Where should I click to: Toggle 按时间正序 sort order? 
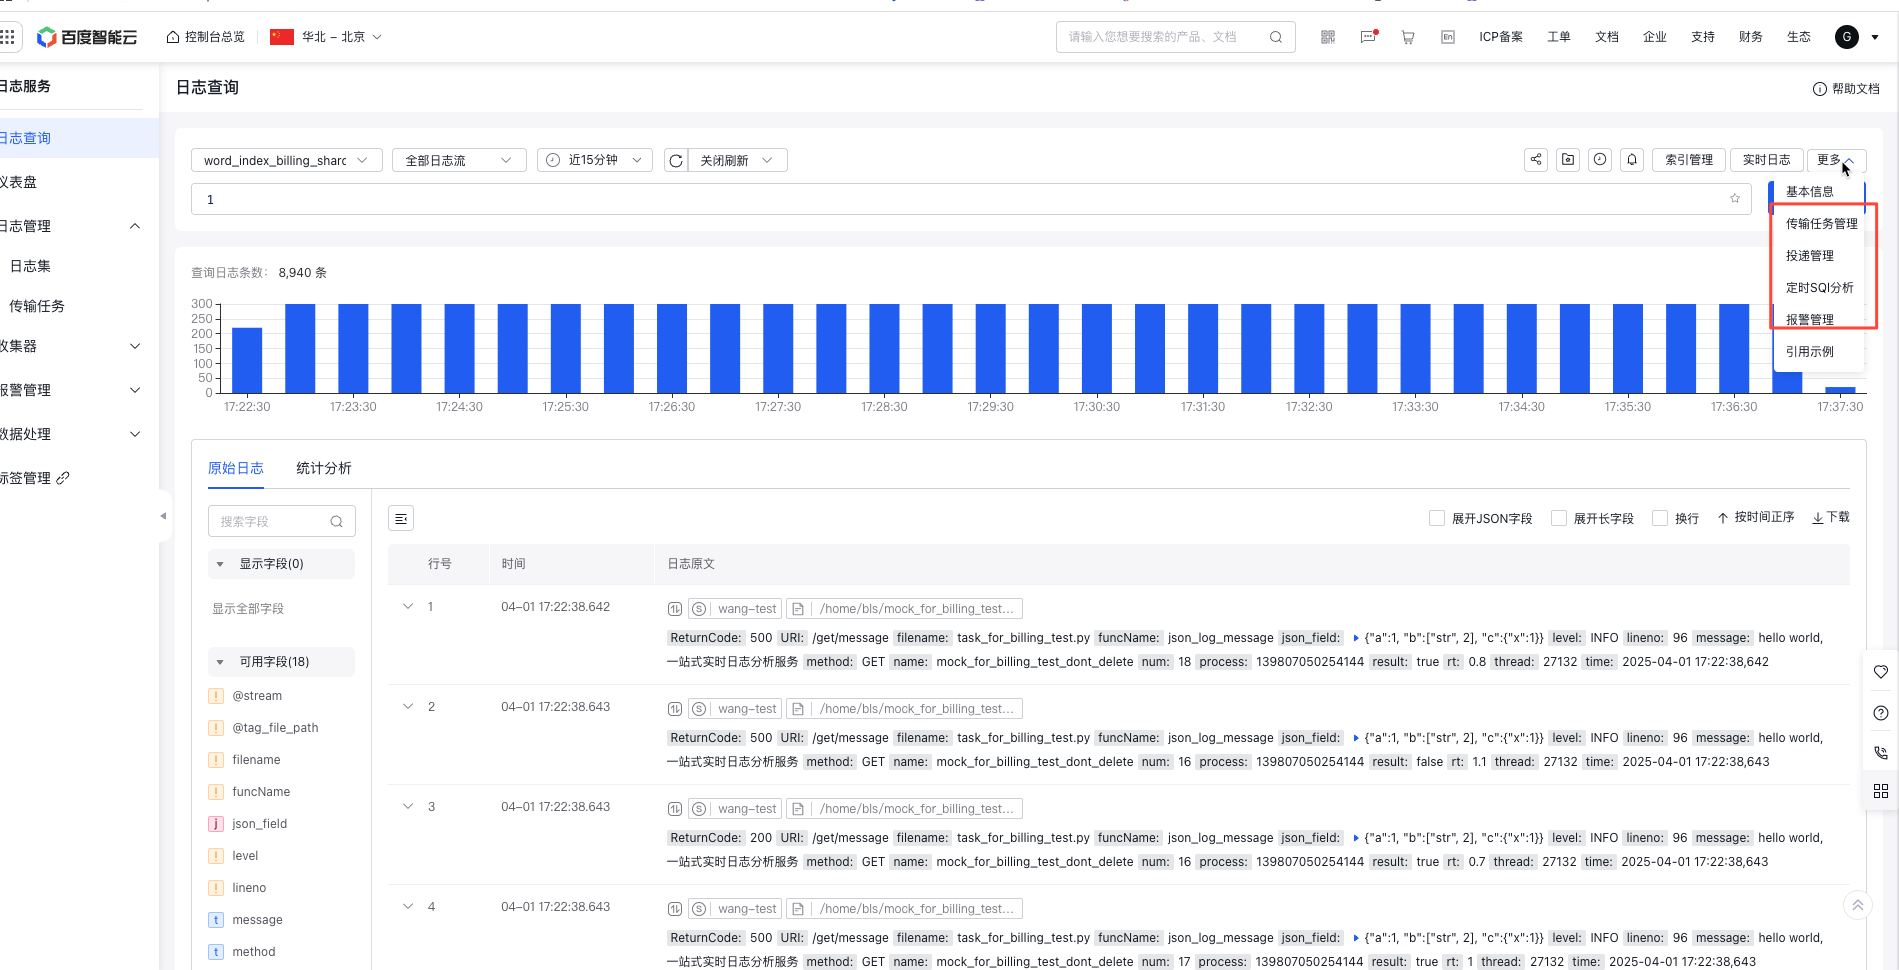click(x=1756, y=517)
